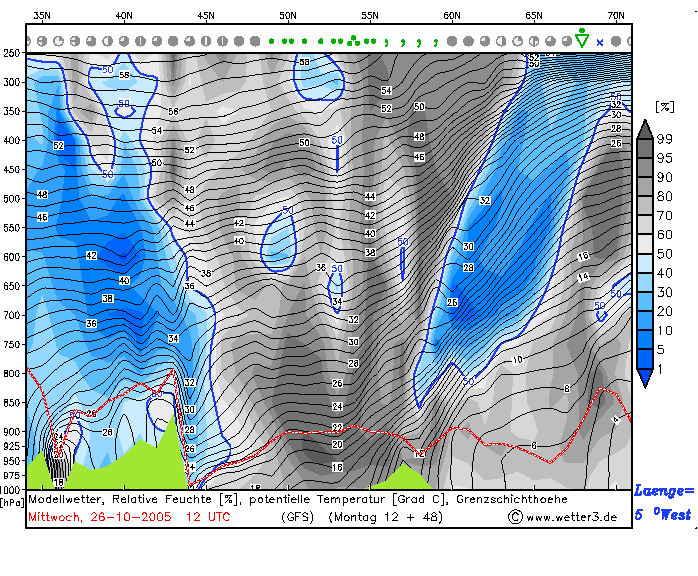698x576 pixels.
Task: Select the 925 pressure axis label
Action: 12,446
